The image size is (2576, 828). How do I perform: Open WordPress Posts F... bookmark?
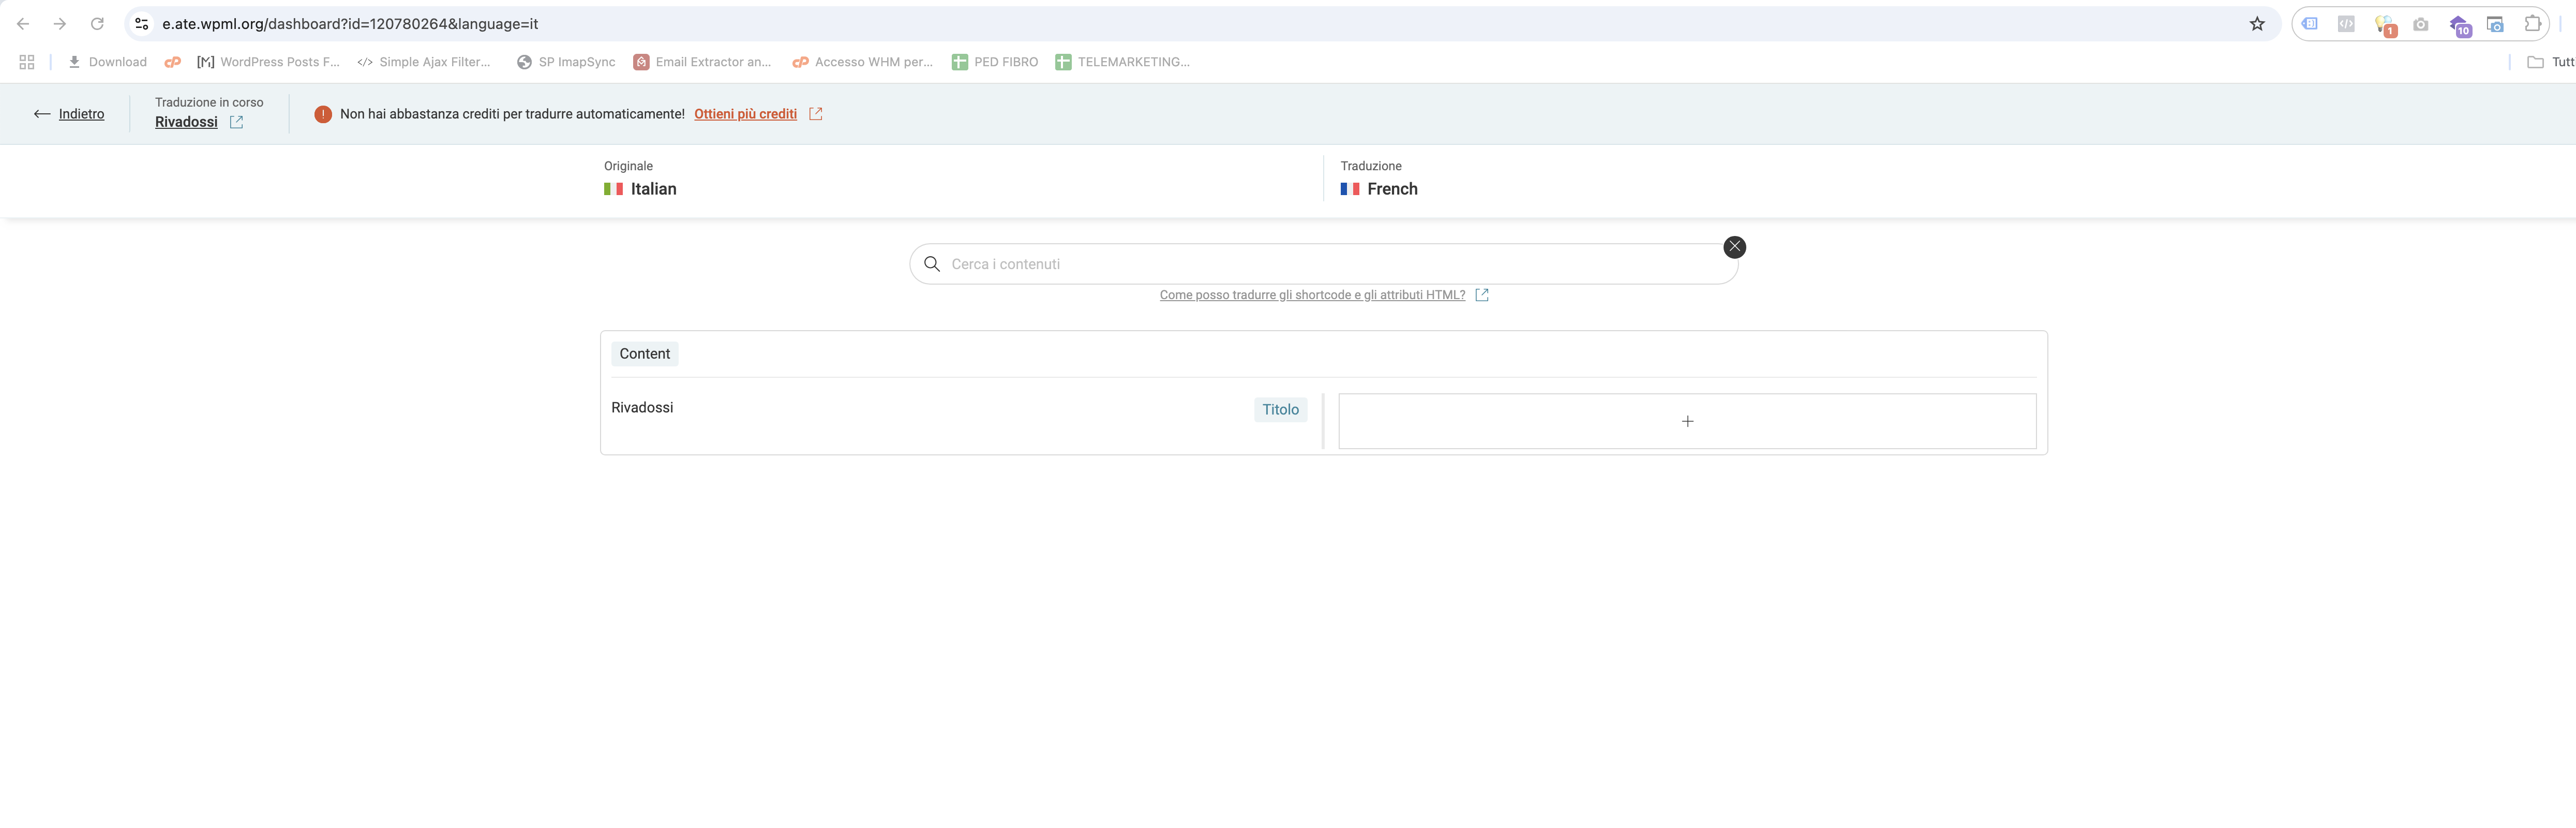[x=268, y=62]
